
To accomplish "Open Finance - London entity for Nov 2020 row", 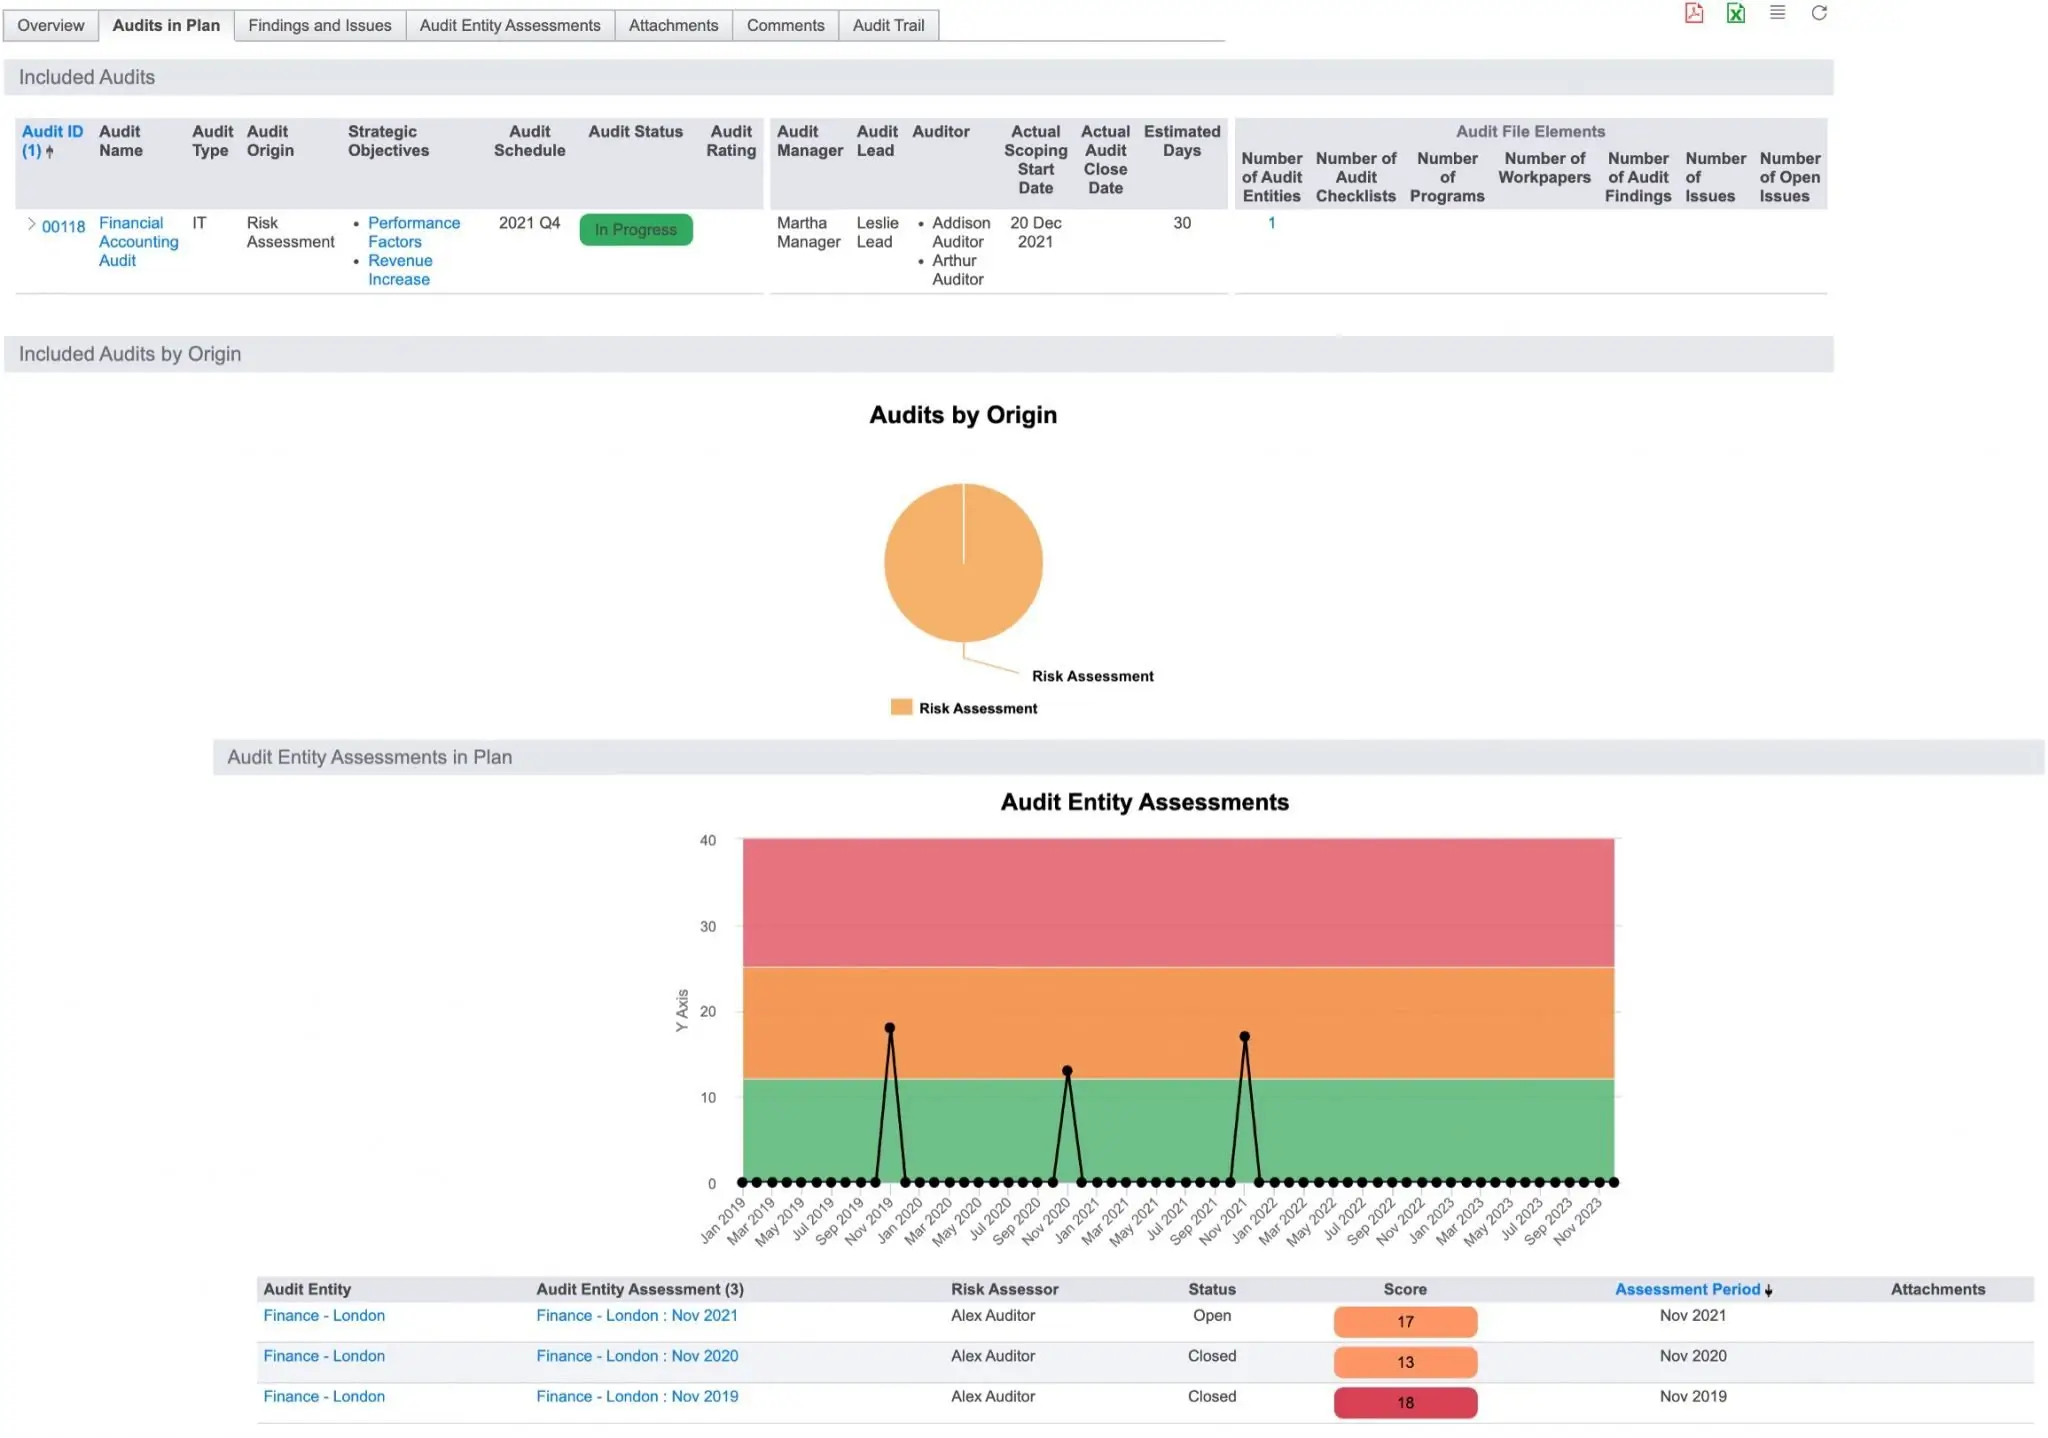I will pyautogui.click(x=324, y=1356).
